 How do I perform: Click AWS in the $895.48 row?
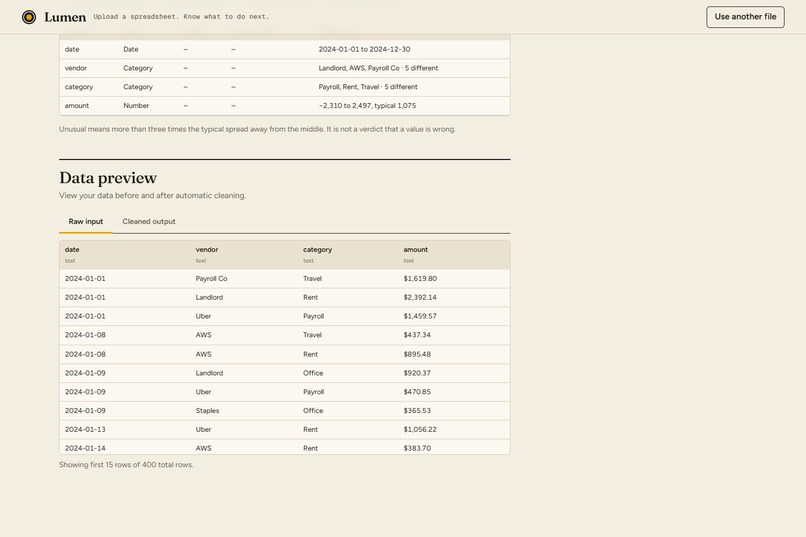(x=204, y=354)
